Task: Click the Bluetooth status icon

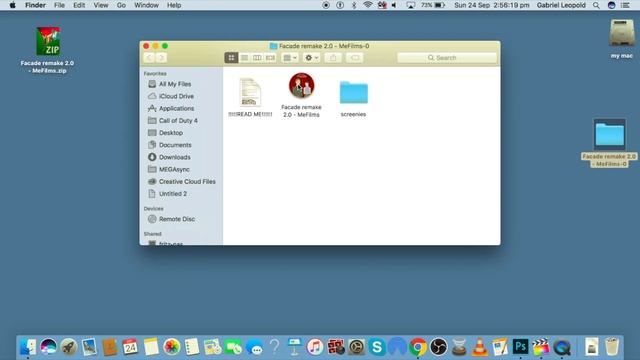Action: click(354, 5)
